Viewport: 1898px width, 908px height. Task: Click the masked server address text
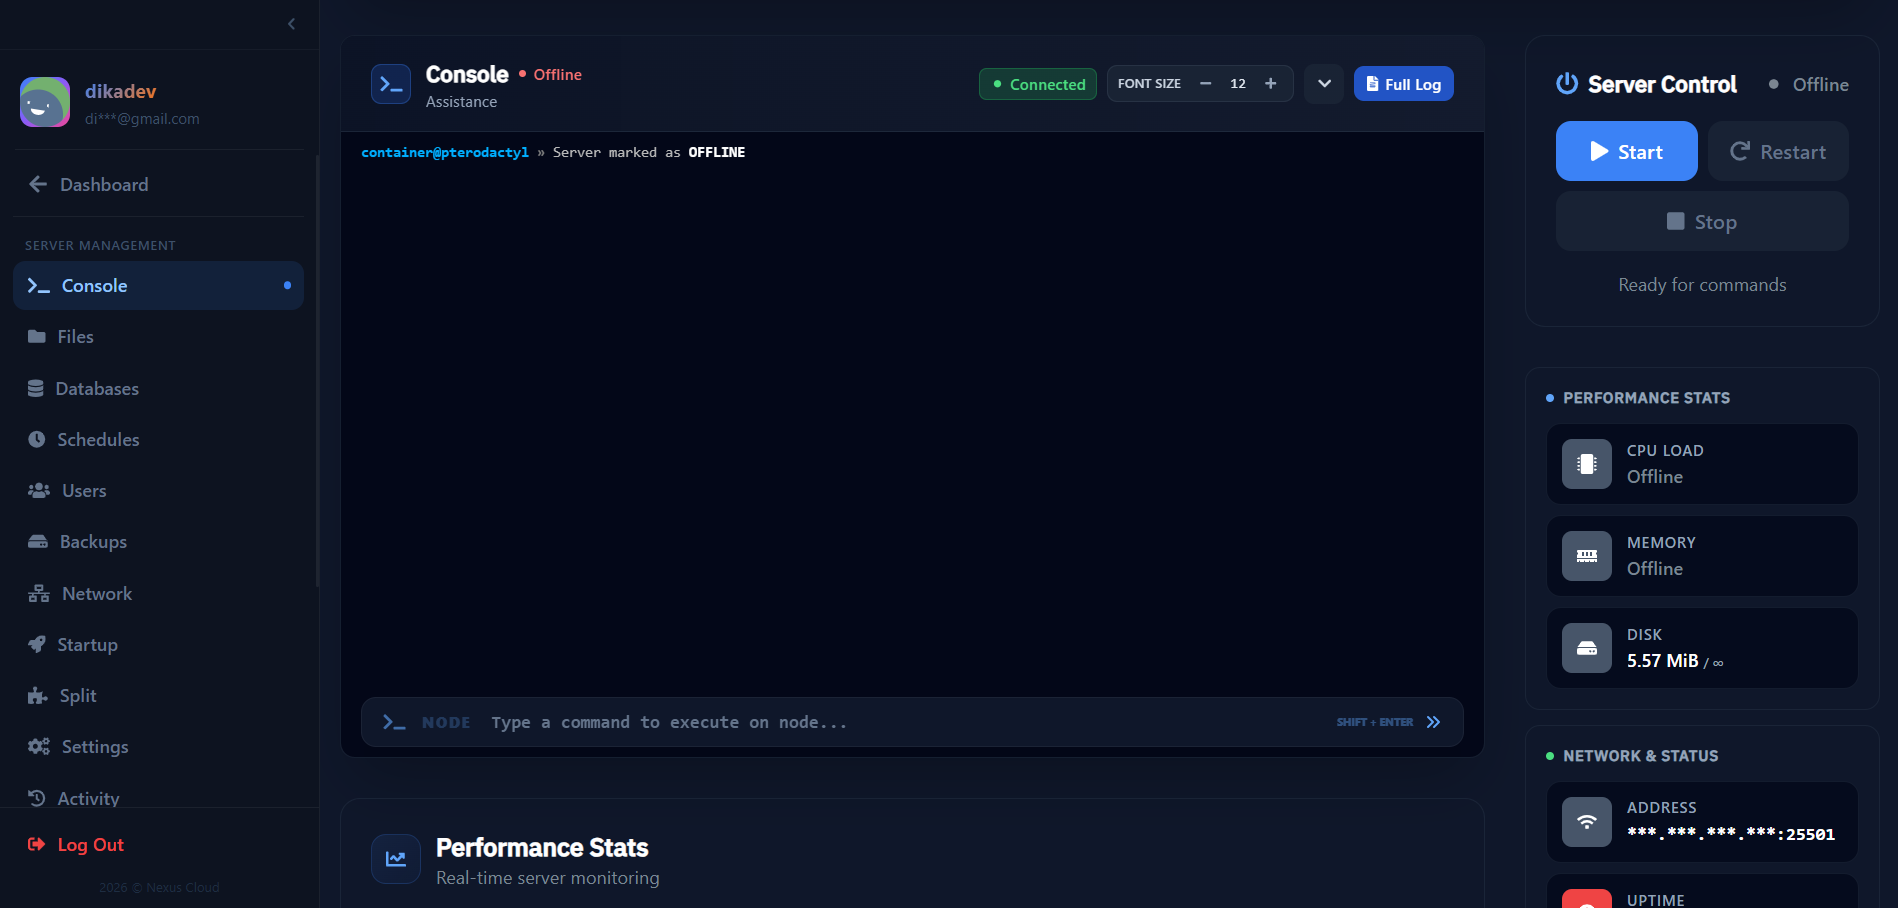[1731, 834]
